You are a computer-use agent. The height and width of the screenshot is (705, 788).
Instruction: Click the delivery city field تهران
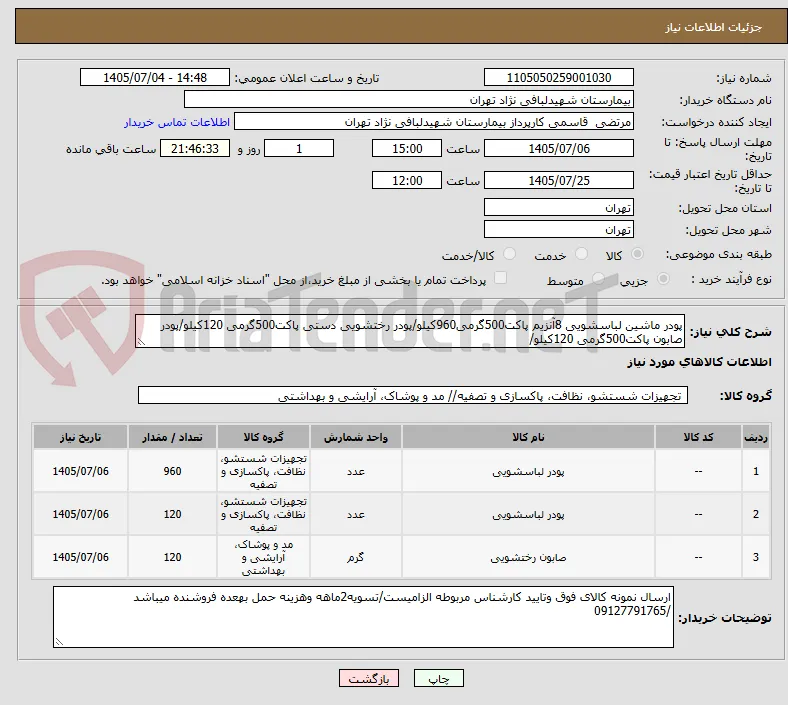(x=558, y=230)
